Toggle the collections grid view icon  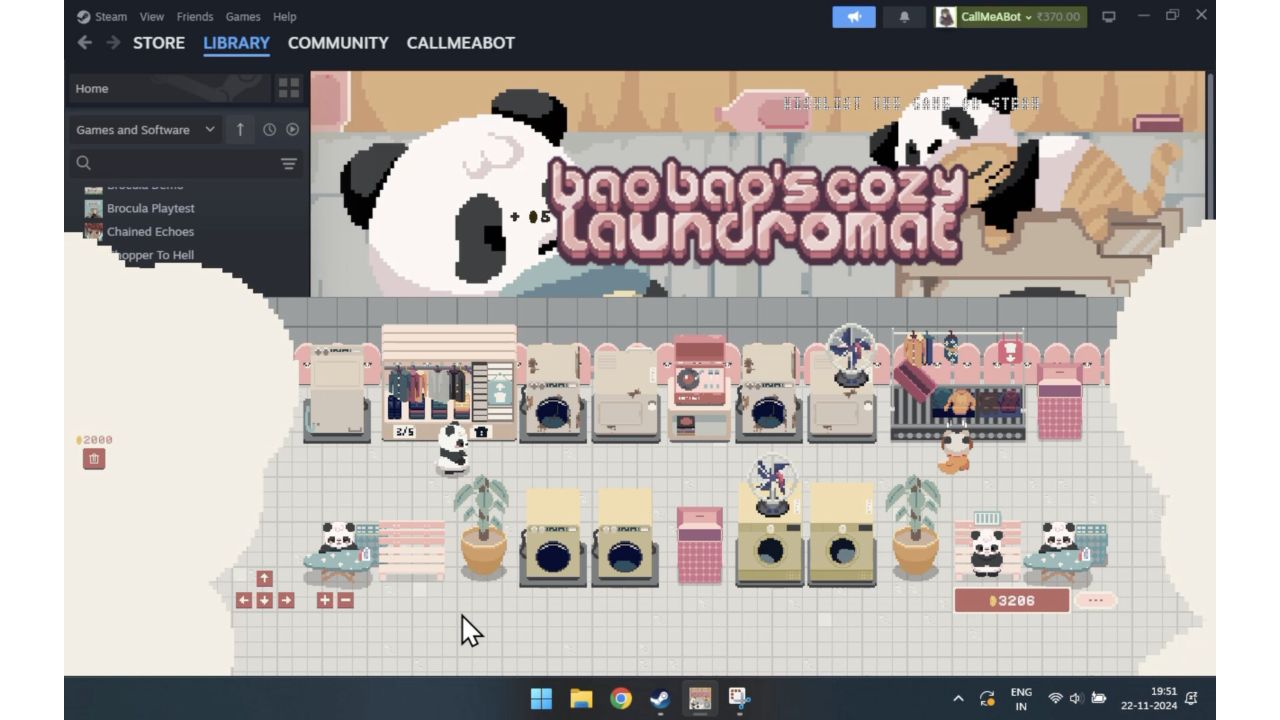click(x=289, y=88)
